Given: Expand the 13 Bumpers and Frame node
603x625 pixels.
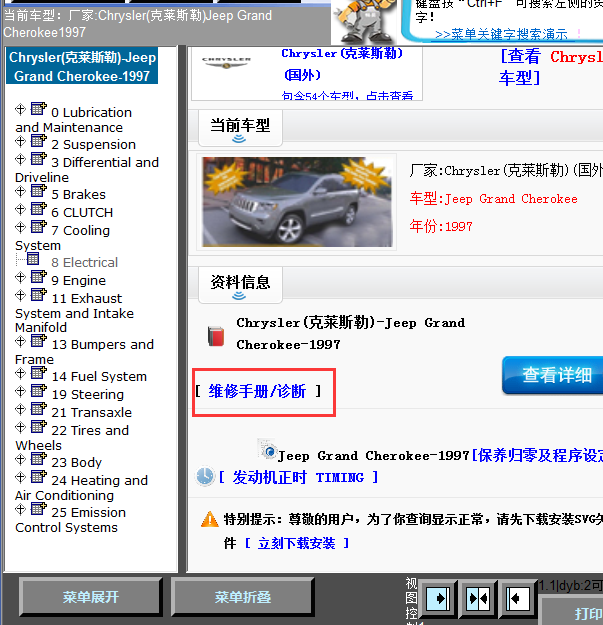Looking at the screenshot, I should pos(20,341).
